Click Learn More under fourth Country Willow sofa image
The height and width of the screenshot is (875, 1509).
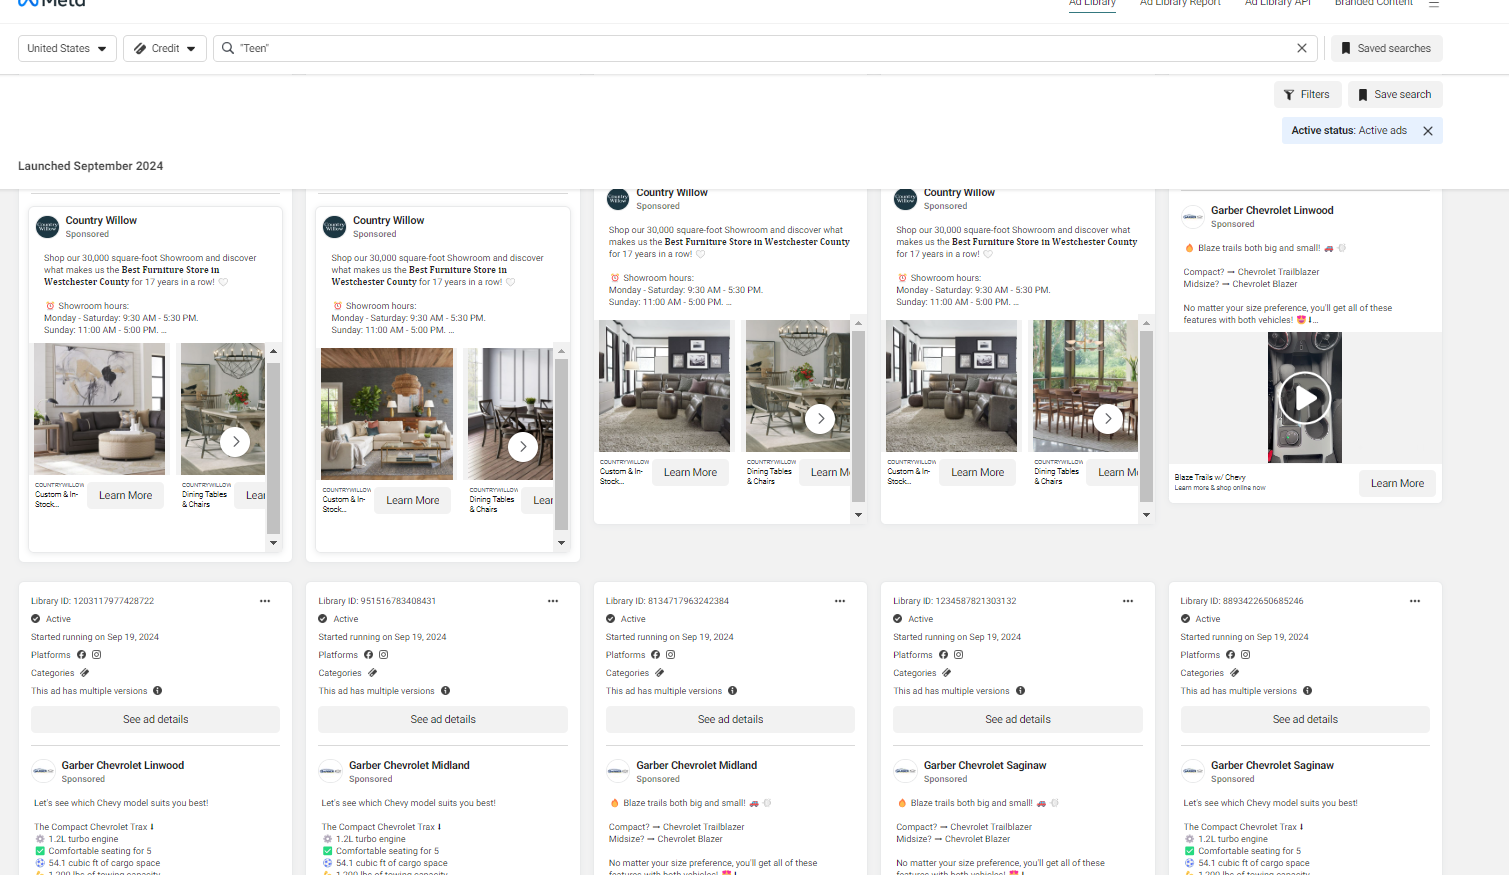977,472
